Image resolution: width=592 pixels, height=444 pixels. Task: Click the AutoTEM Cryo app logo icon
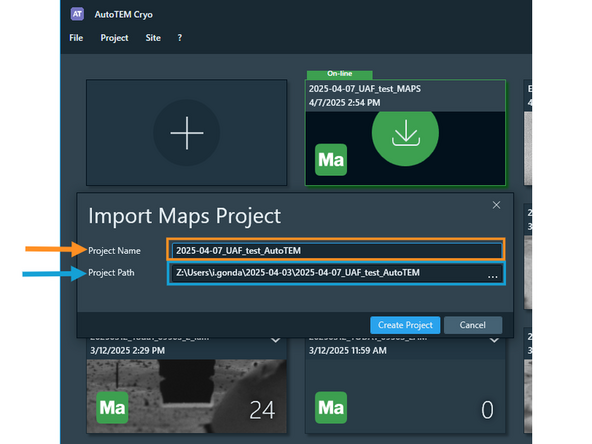pyautogui.click(x=77, y=14)
